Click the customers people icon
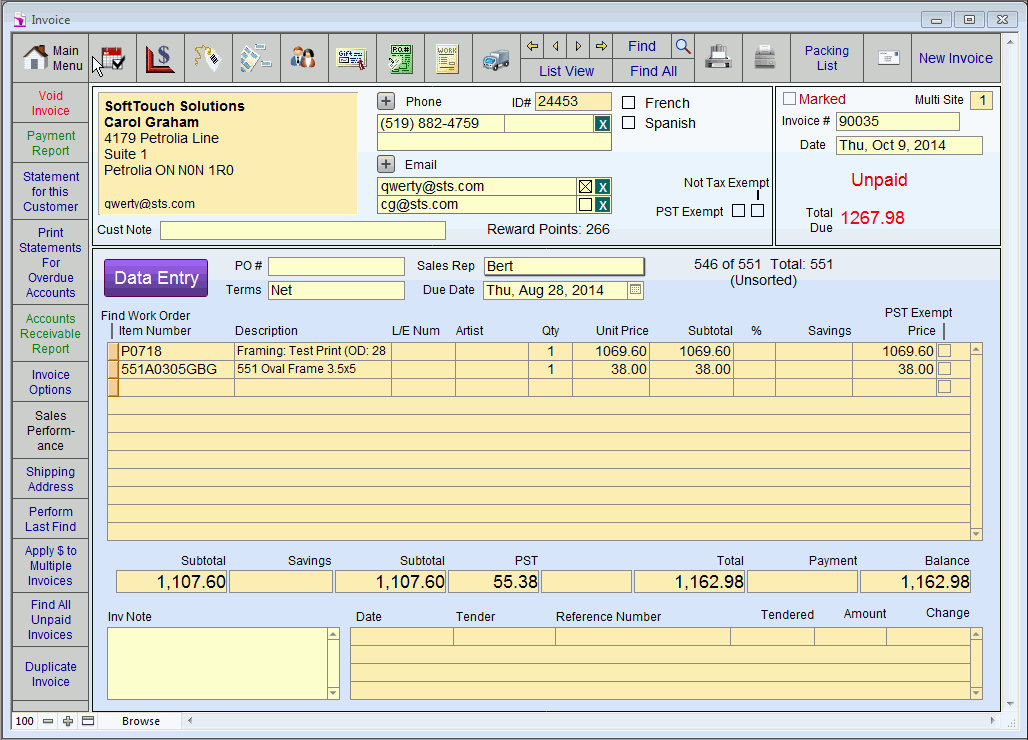This screenshot has width=1028, height=740. coord(304,58)
